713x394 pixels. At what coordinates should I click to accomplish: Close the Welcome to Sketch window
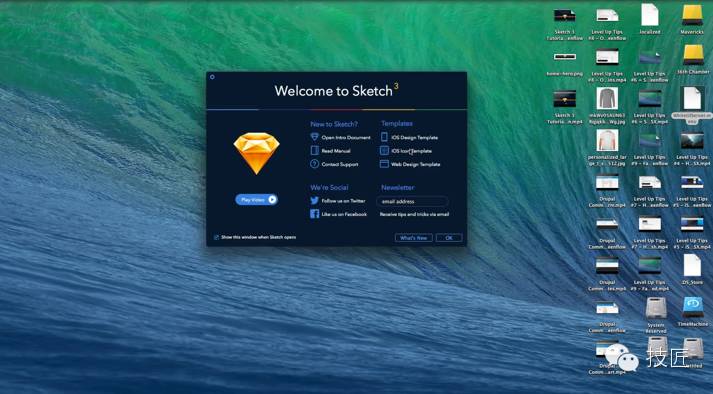(212, 77)
